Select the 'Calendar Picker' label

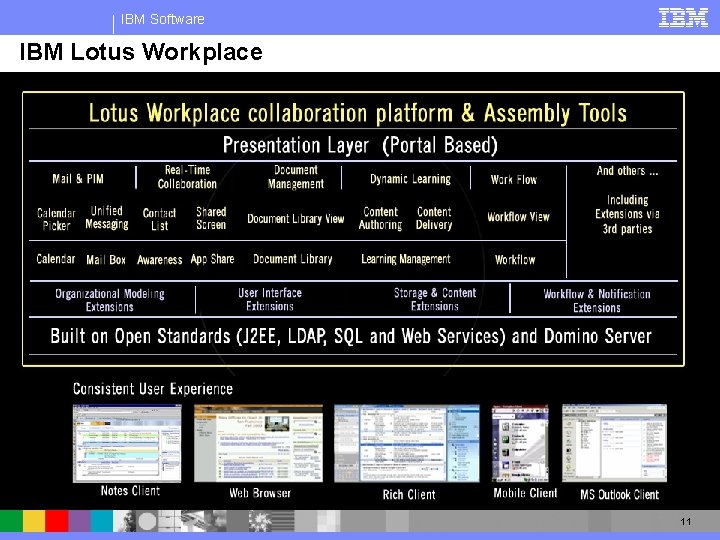[x=56, y=219]
